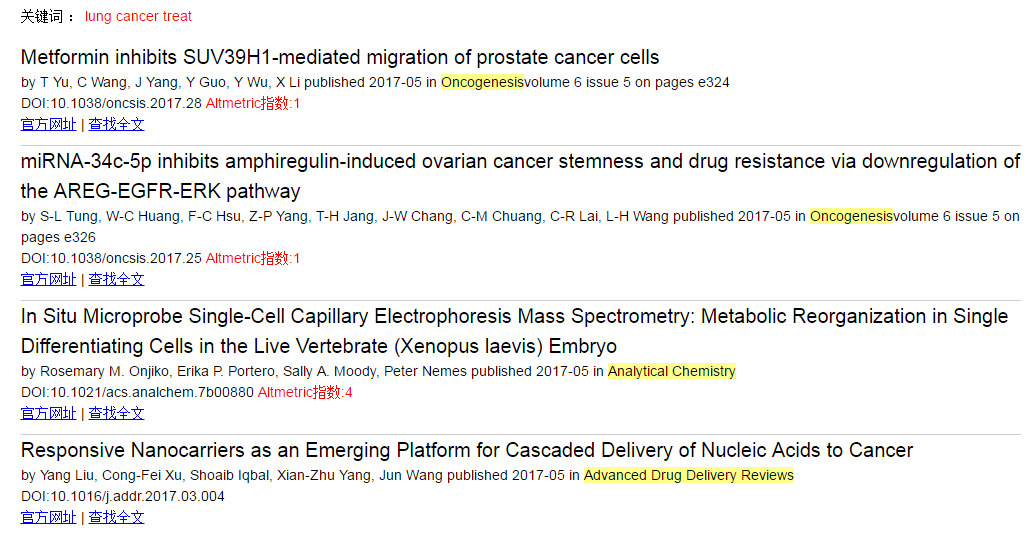
Task: Open 官方网址 for In Situ Microprobe article
Action: pyautogui.click(x=49, y=413)
